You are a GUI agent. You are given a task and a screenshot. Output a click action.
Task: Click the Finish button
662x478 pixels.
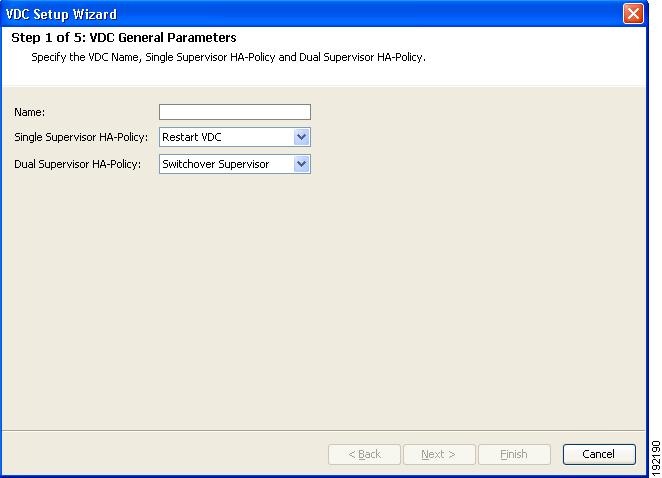514,454
